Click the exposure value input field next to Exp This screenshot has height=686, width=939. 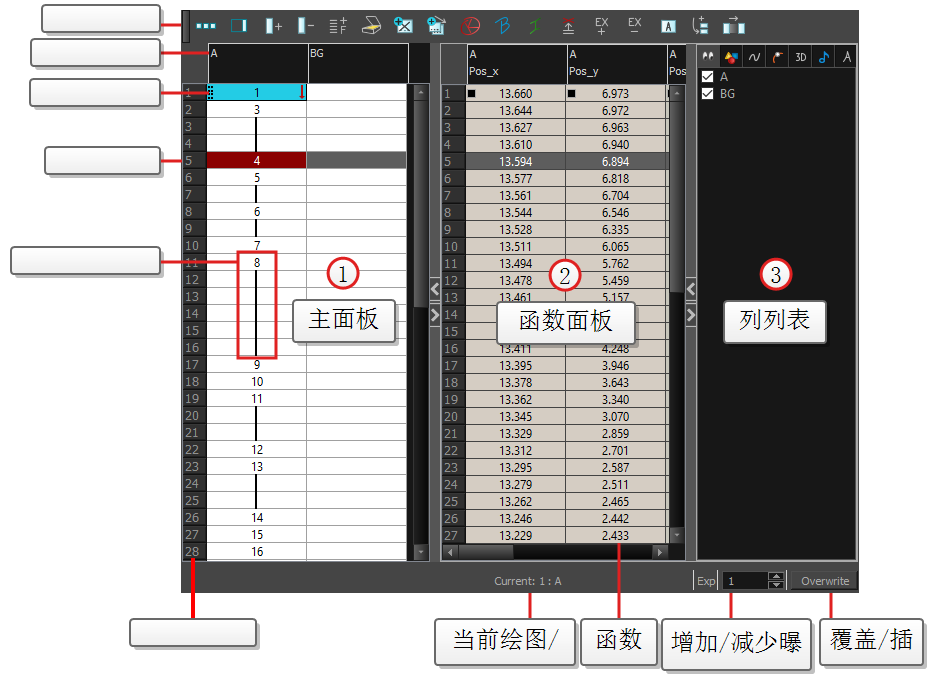(745, 580)
